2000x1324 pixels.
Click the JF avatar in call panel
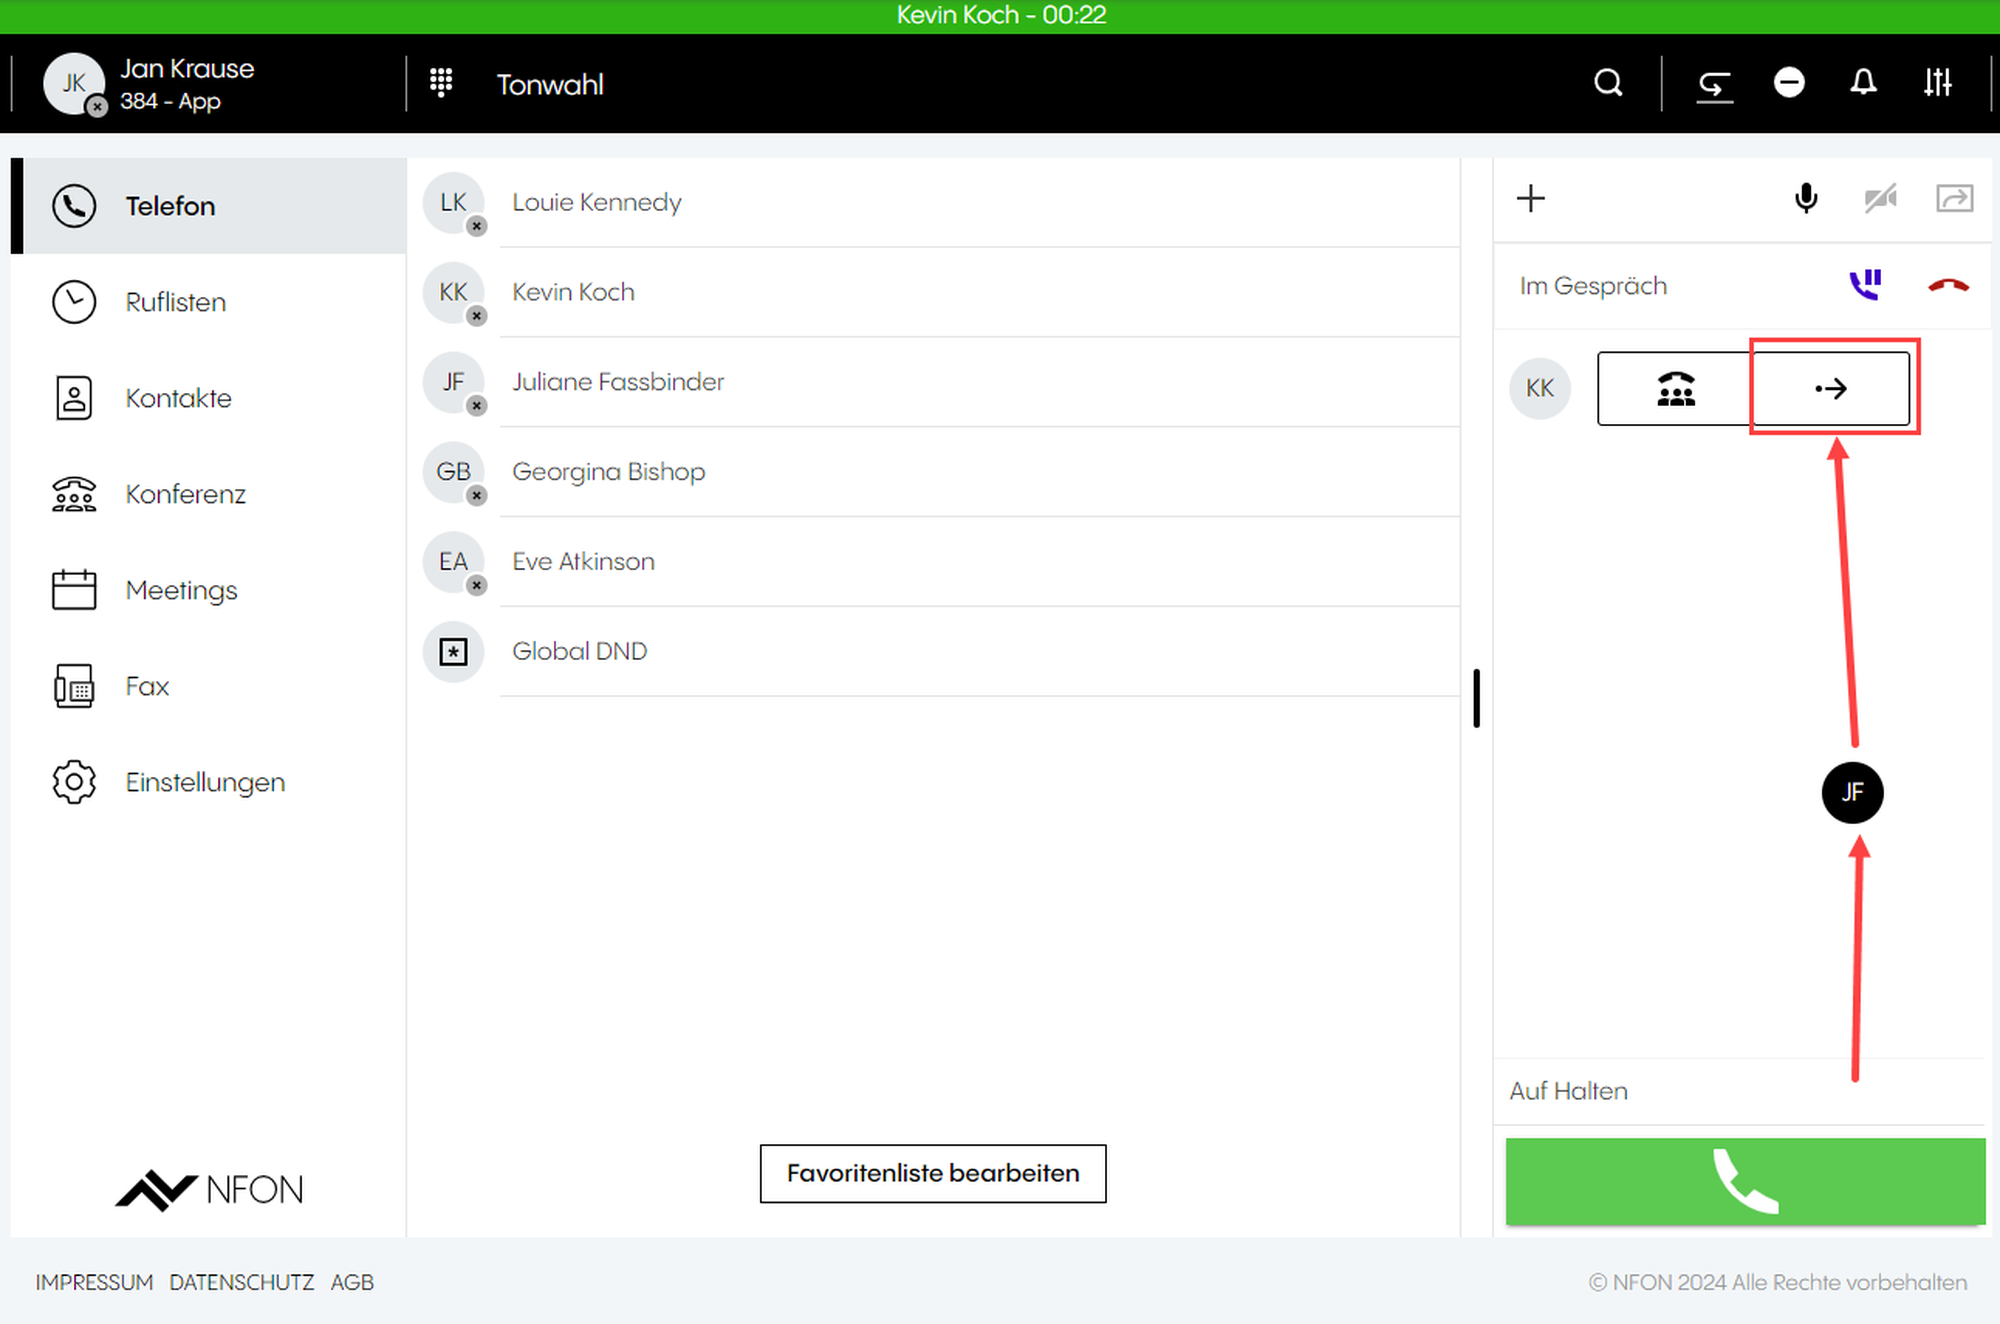coord(1852,792)
